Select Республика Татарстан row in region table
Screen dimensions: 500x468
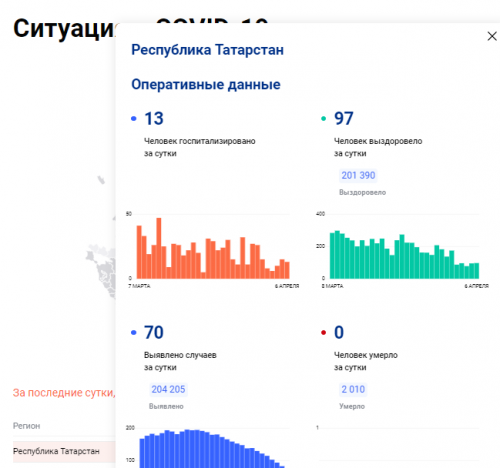(64, 451)
